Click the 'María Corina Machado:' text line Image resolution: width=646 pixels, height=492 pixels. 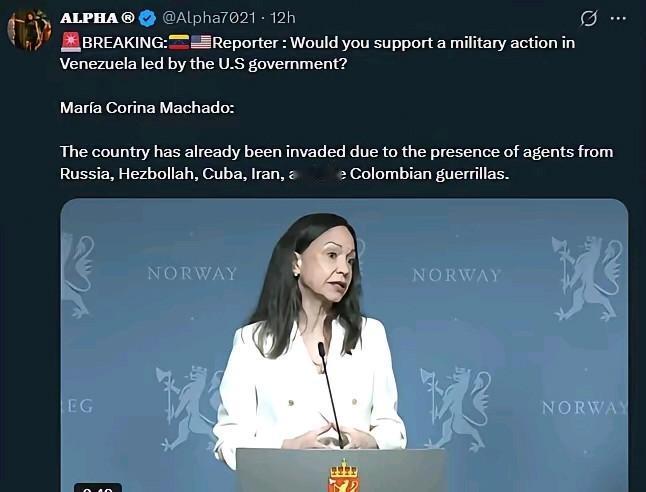pos(147,108)
